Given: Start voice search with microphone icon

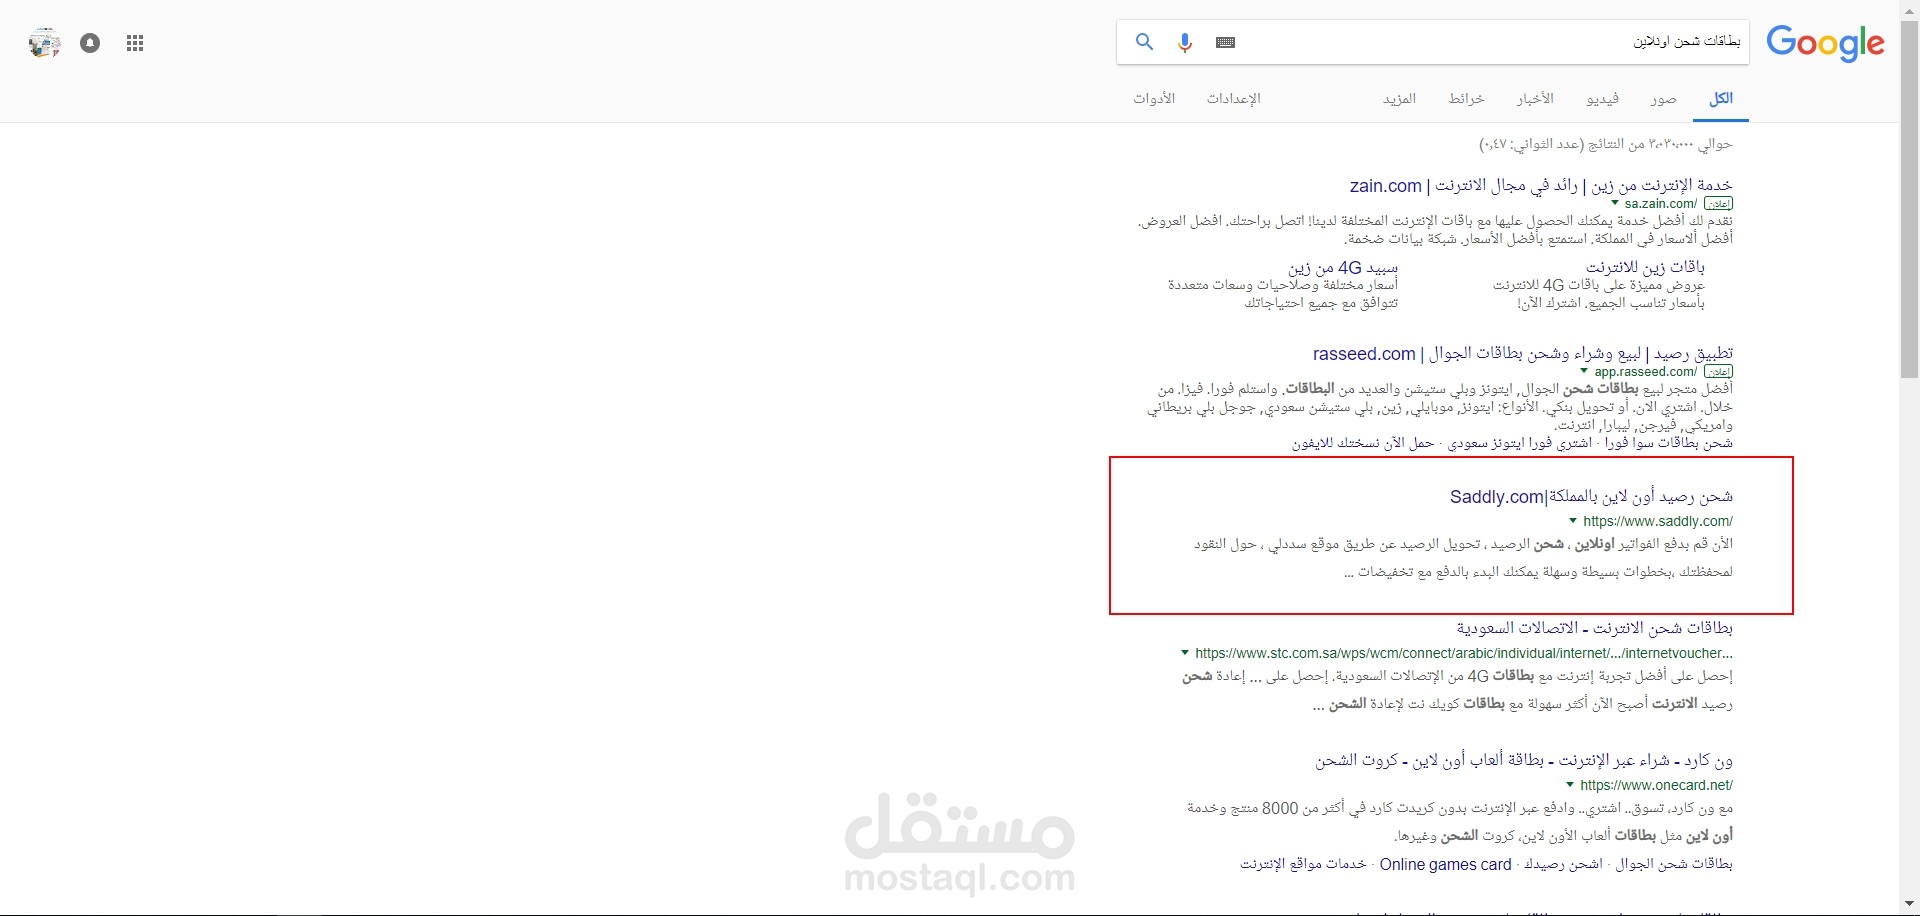Looking at the screenshot, I should click(1185, 43).
